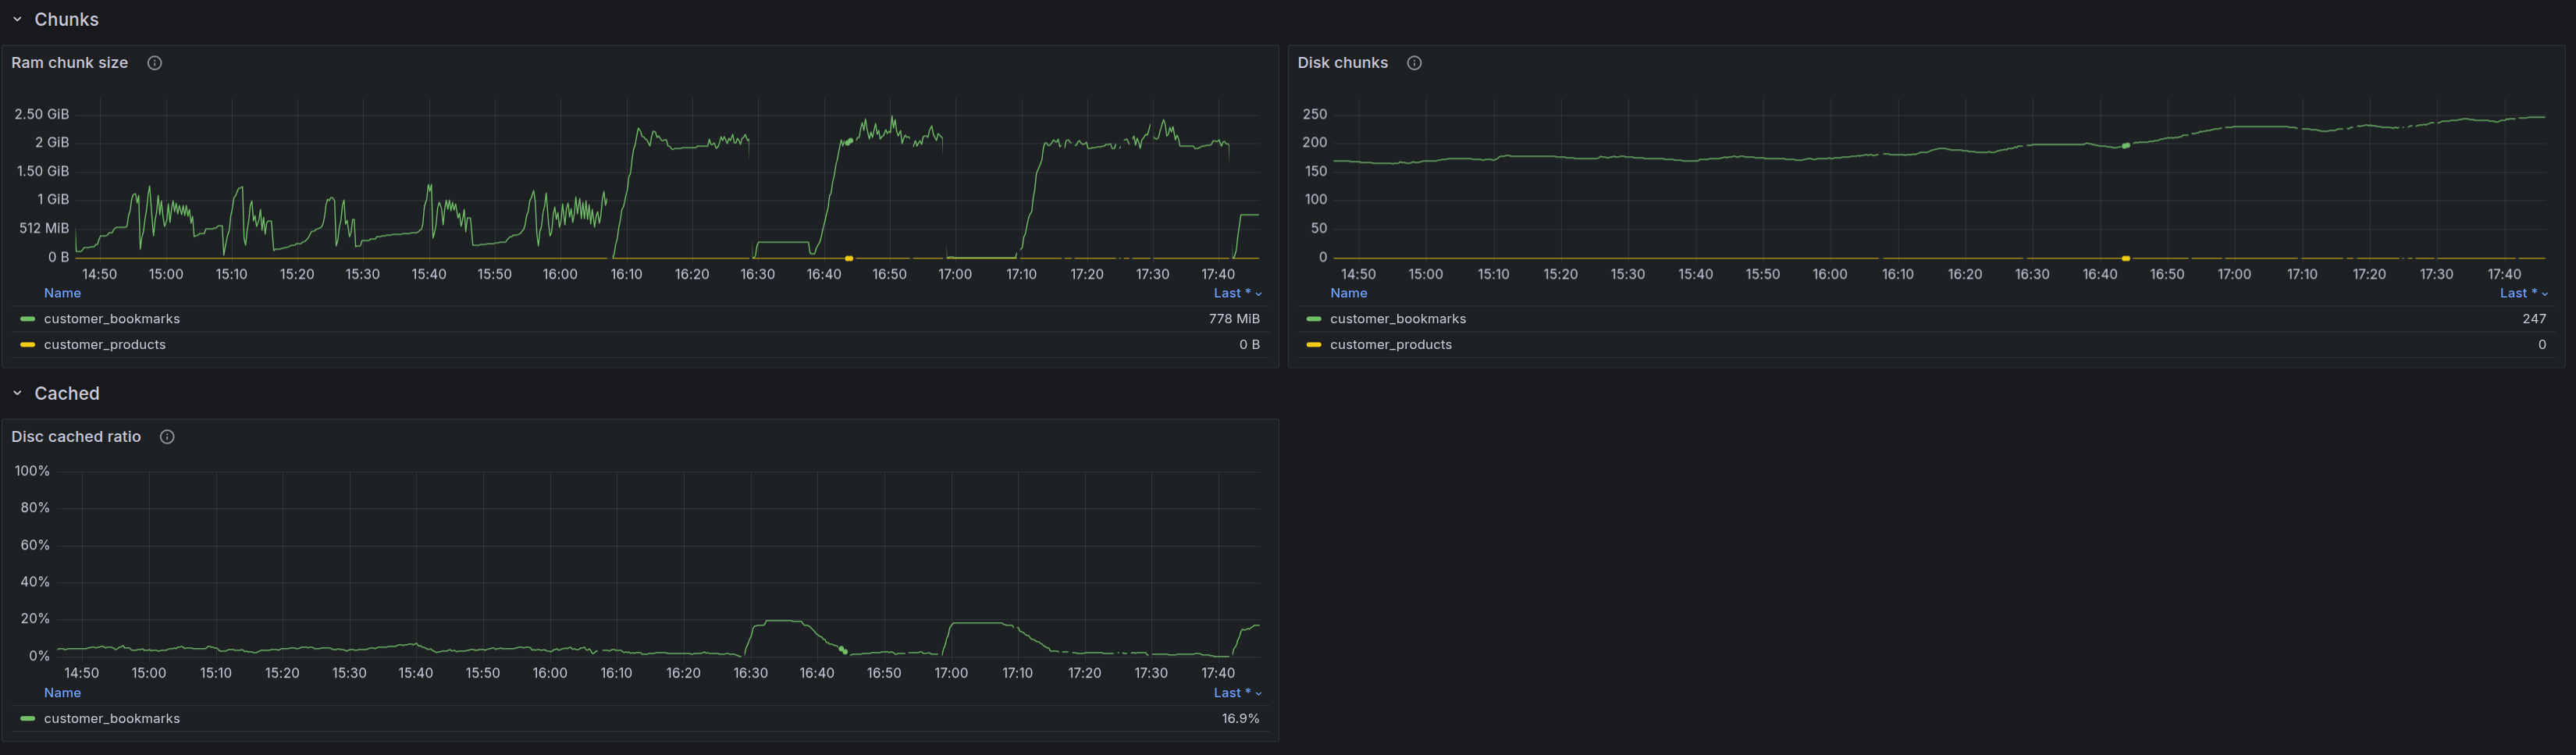Image resolution: width=2576 pixels, height=755 pixels.
Task: Click the info icon beside Ram chunk size
Action: tap(155, 63)
